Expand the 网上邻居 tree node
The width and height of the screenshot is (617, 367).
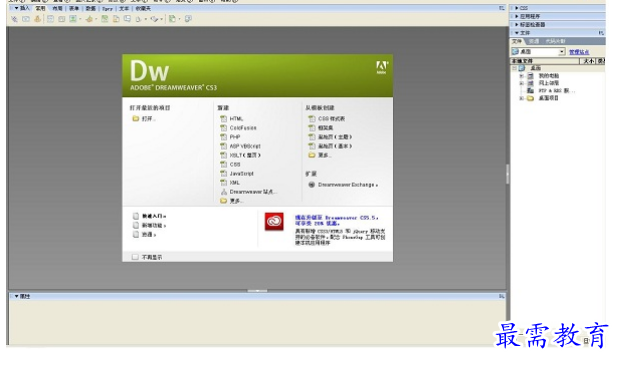(x=521, y=83)
